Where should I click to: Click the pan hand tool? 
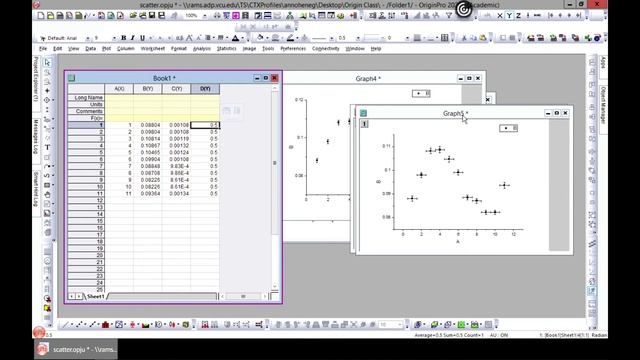(47, 195)
